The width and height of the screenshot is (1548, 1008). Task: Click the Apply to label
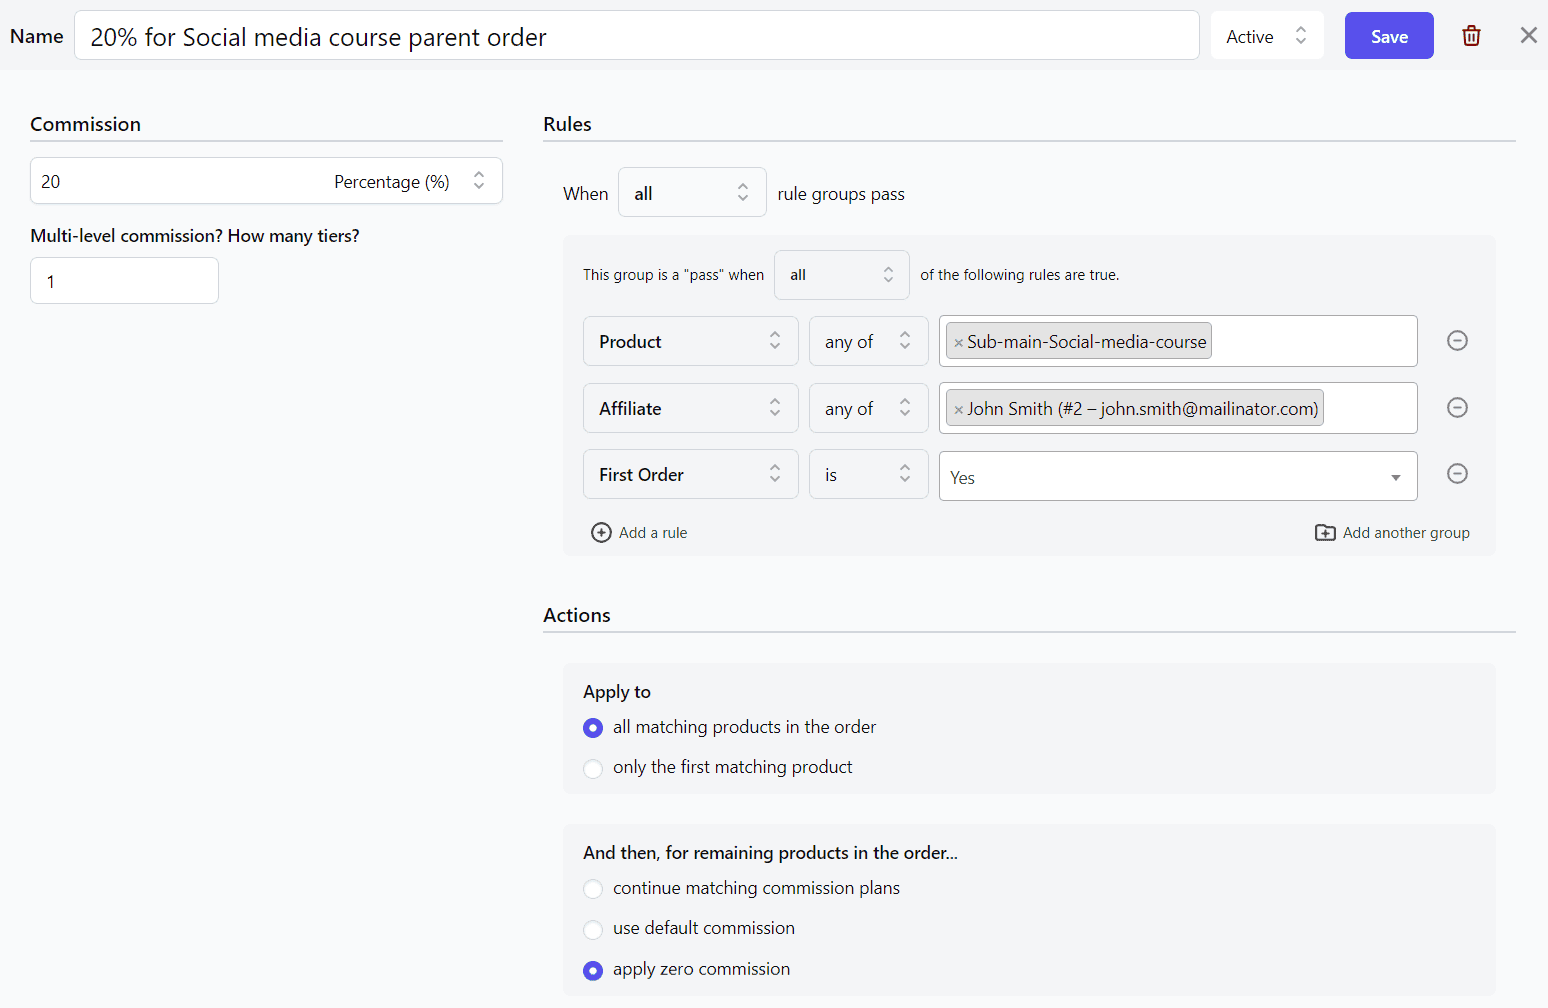(616, 692)
